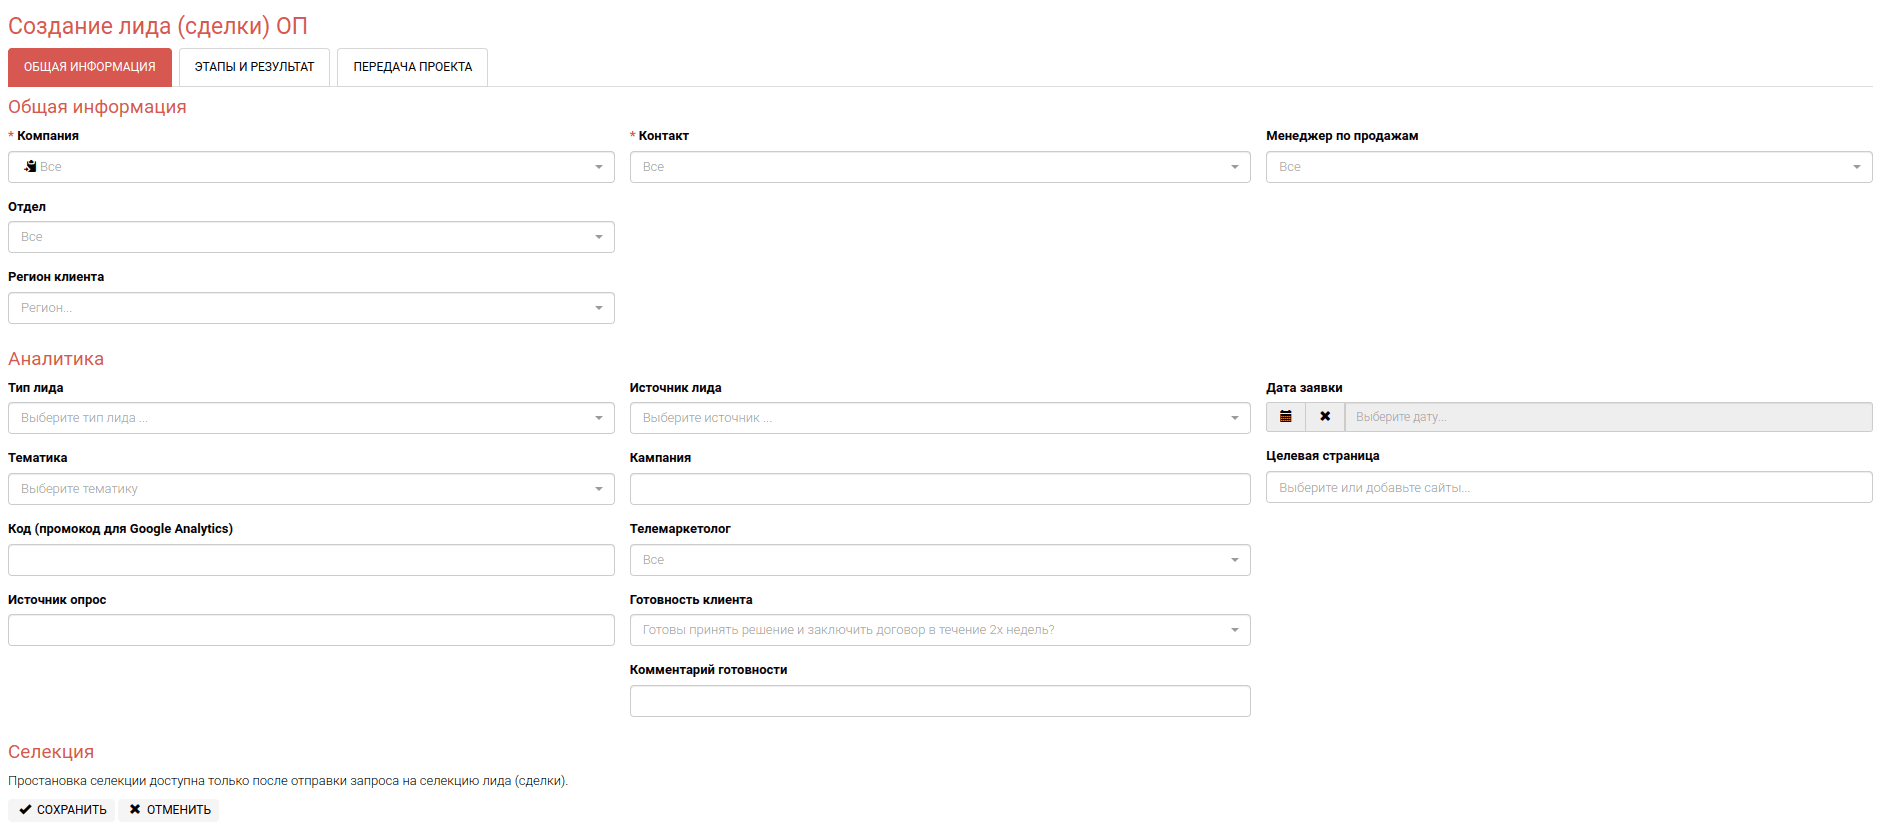
Task: Open the Телемаркетолог dropdown
Action: tap(939, 560)
